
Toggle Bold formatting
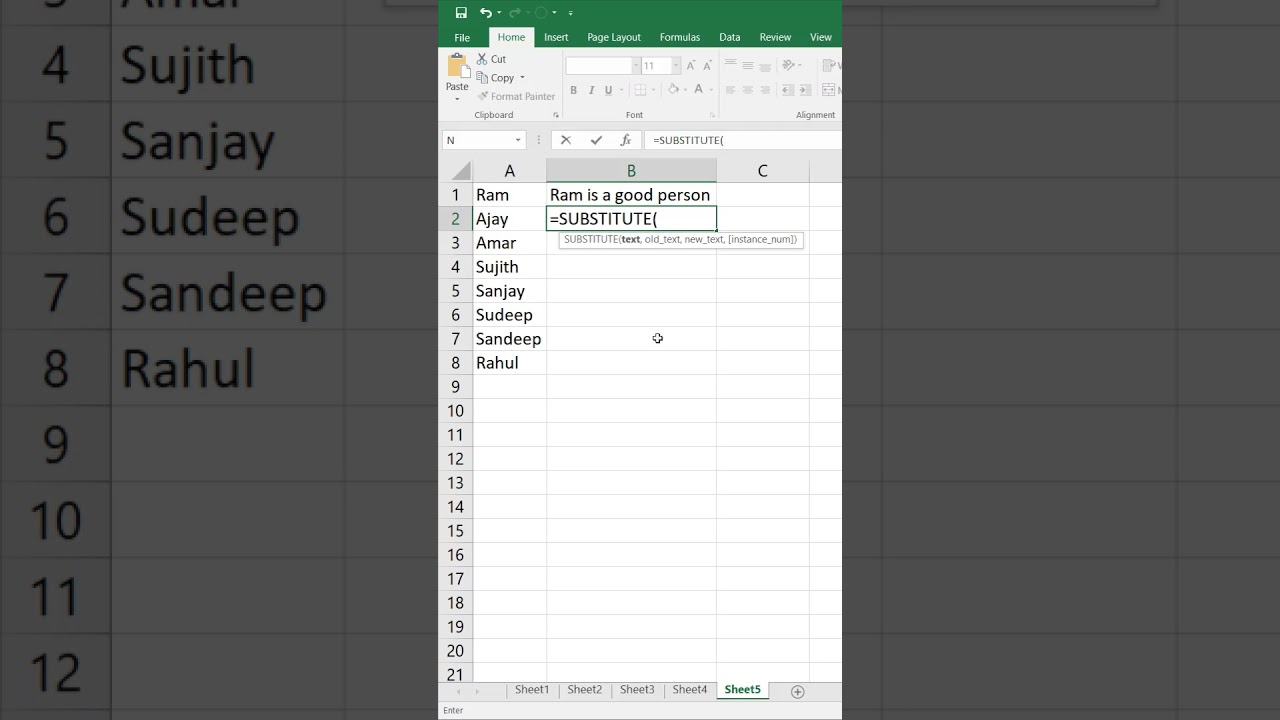[x=573, y=90]
